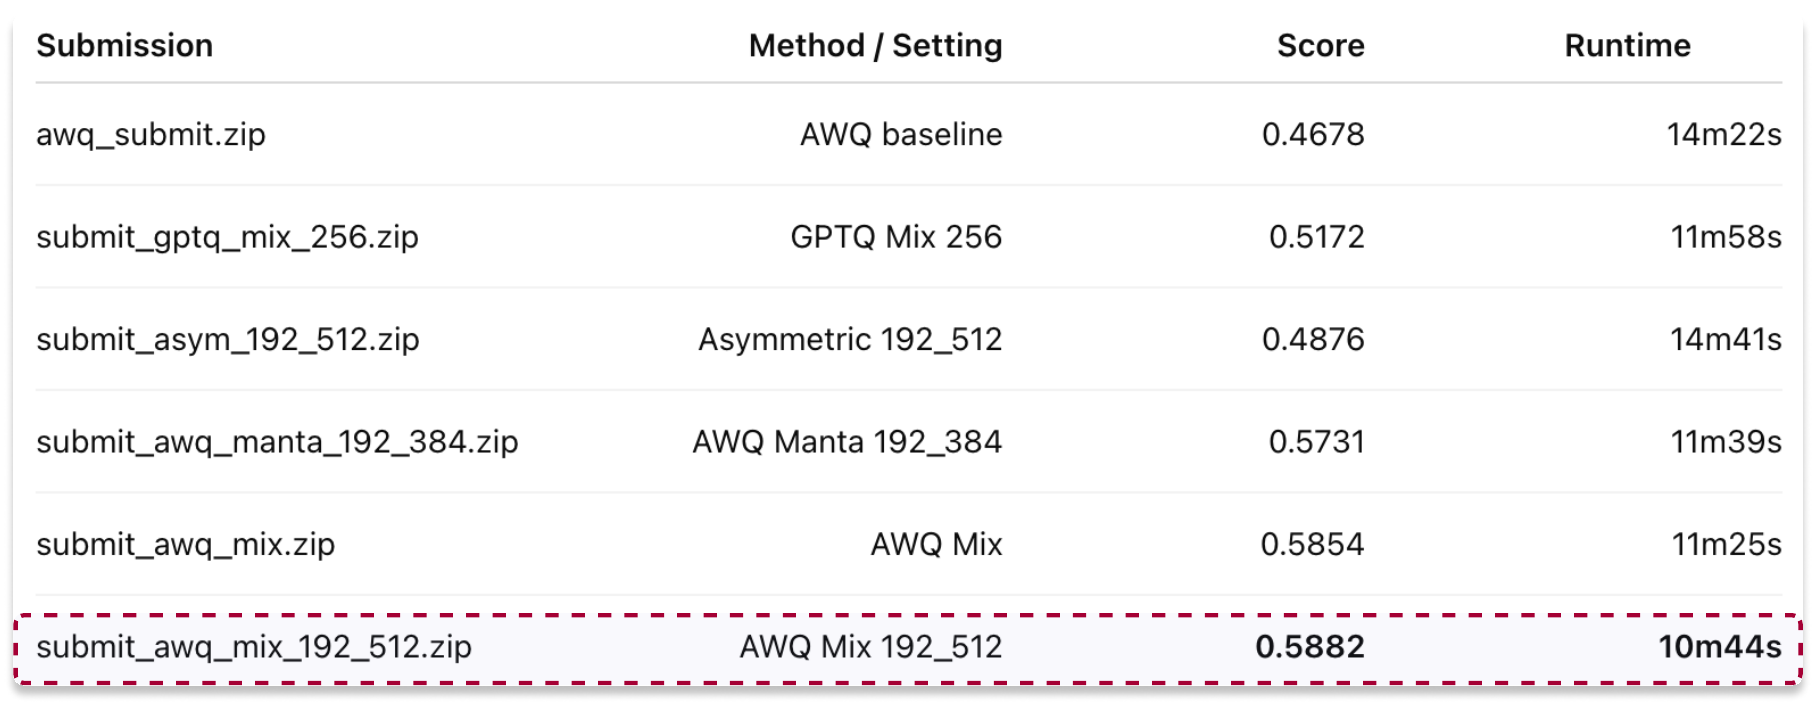Click the AWQ Manta 192_384 method cell

point(847,442)
